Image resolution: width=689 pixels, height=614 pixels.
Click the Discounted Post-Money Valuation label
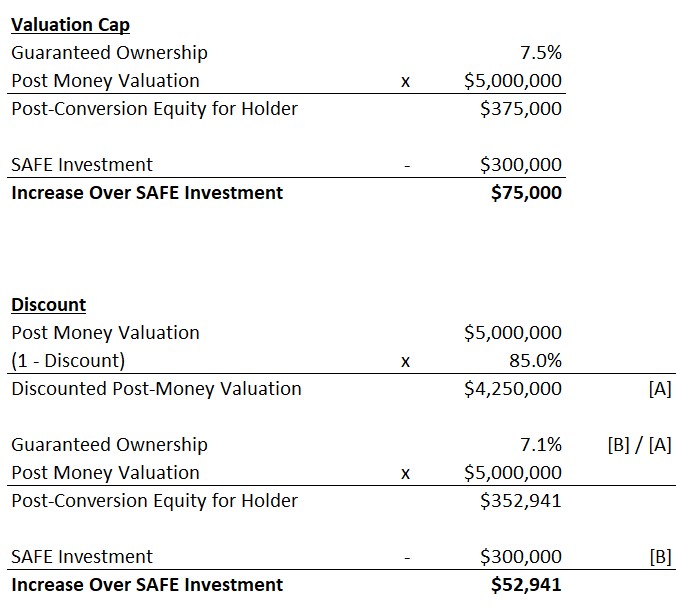tap(156, 389)
